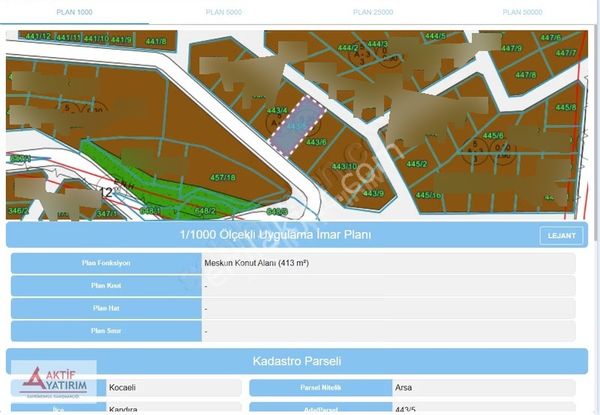Select the PLAN 25000 tab
Screen dimensions: 600x415
click(x=373, y=12)
